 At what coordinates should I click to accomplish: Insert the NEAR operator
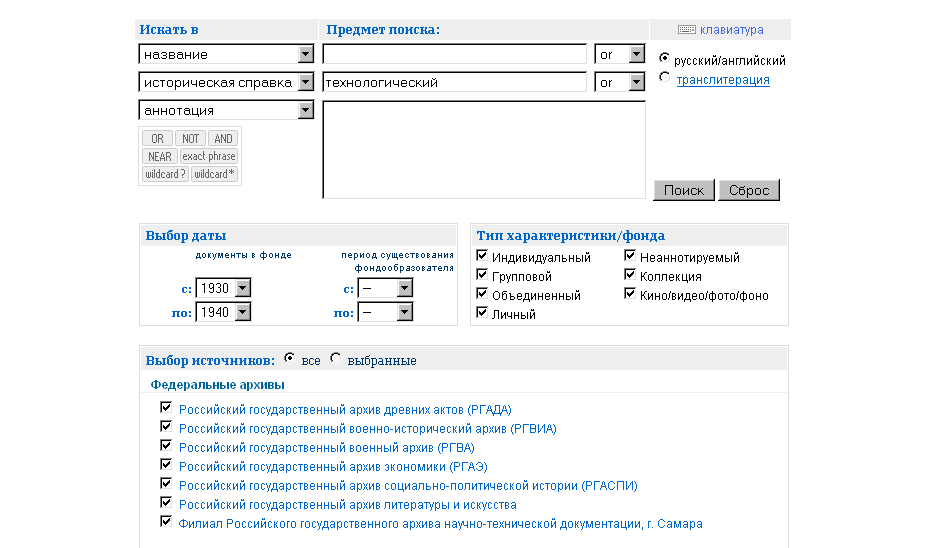point(159,156)
